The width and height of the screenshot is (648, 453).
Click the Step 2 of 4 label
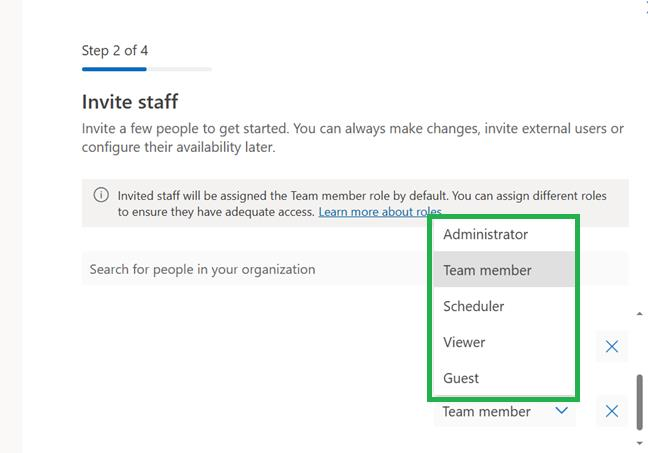pyautogui.click(x=115, y=50)
